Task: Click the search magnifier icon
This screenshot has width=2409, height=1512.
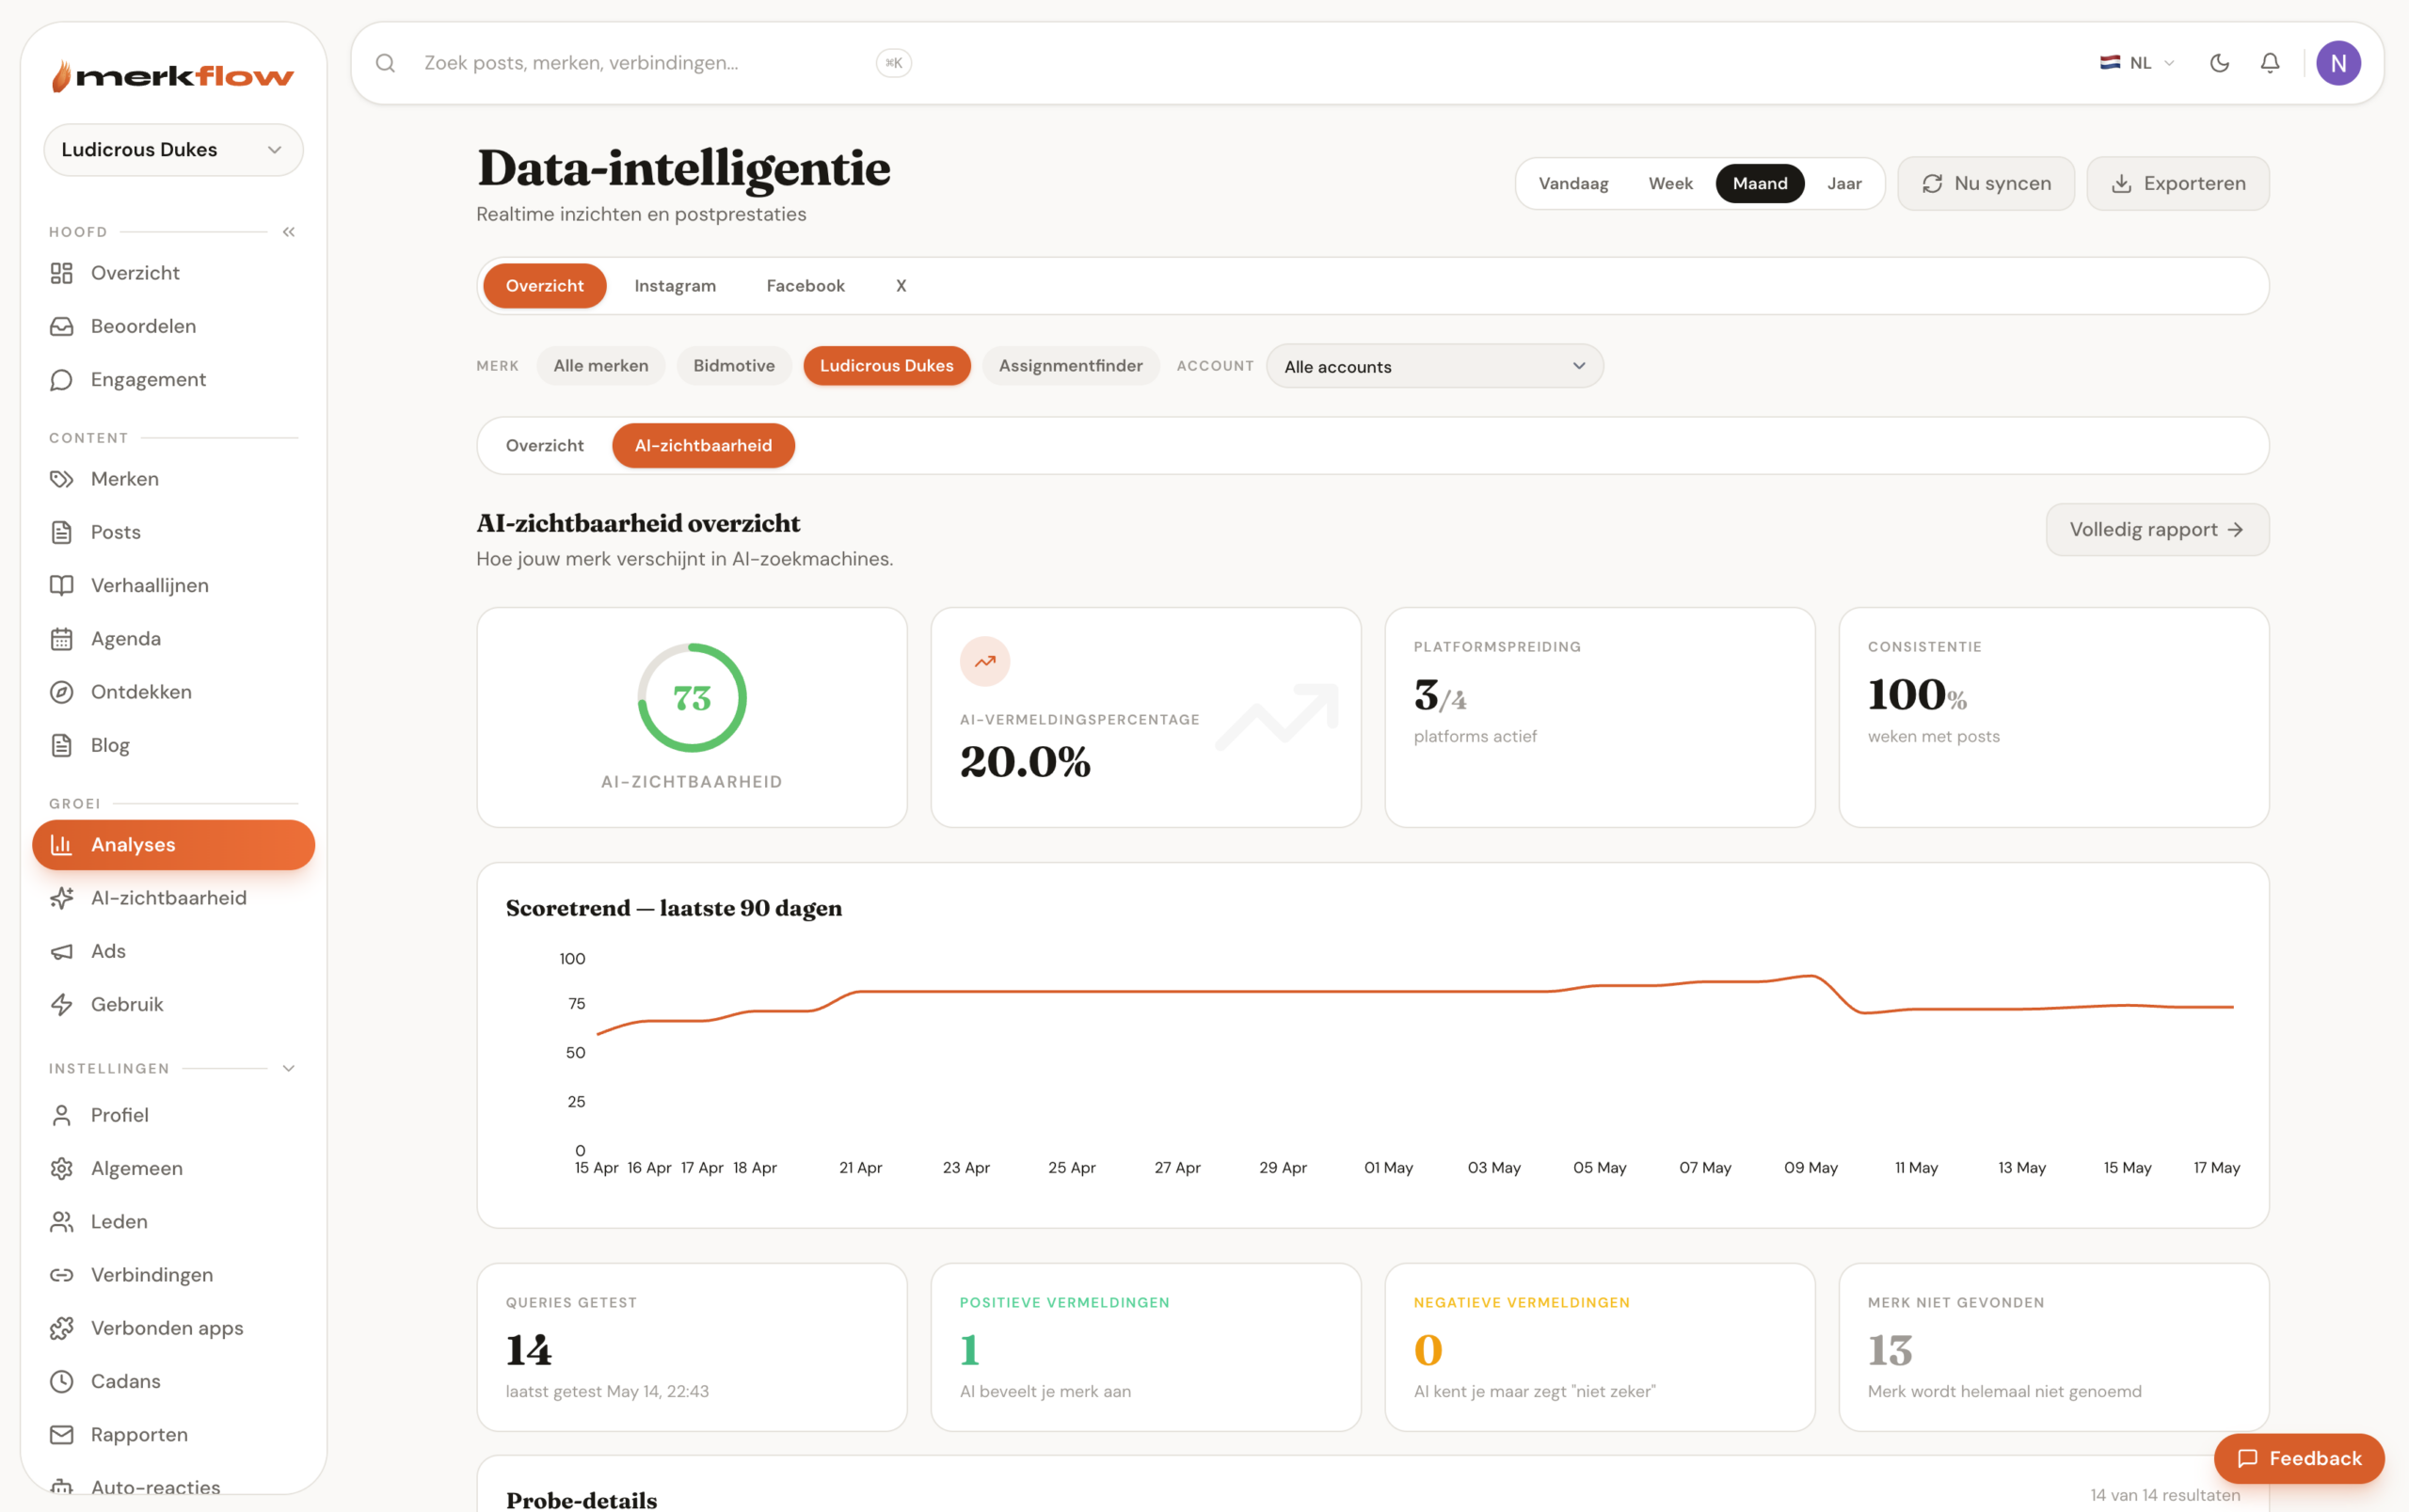Action: point(385,63)
